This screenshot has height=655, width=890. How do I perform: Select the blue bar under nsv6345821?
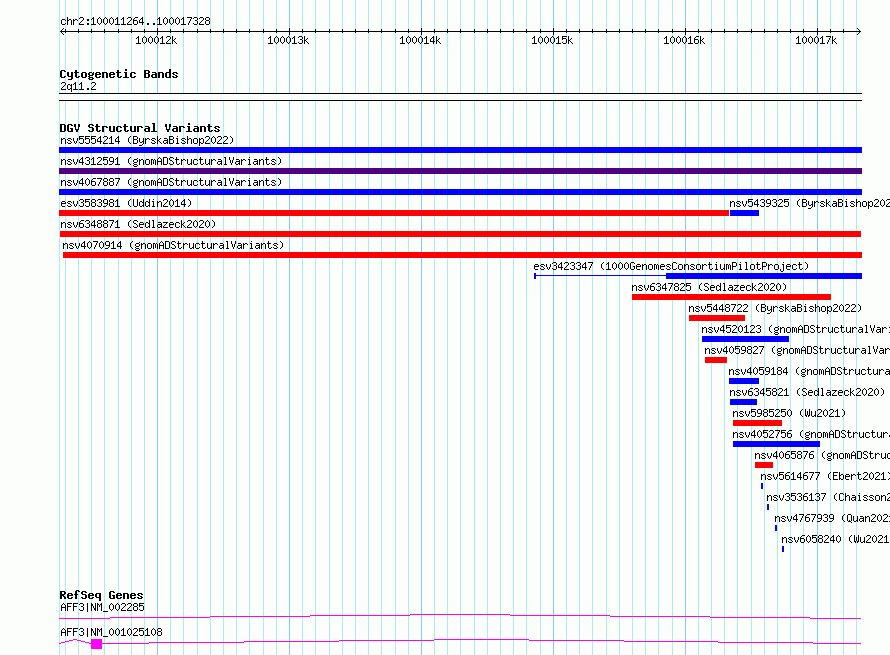(x=744, y=402)
